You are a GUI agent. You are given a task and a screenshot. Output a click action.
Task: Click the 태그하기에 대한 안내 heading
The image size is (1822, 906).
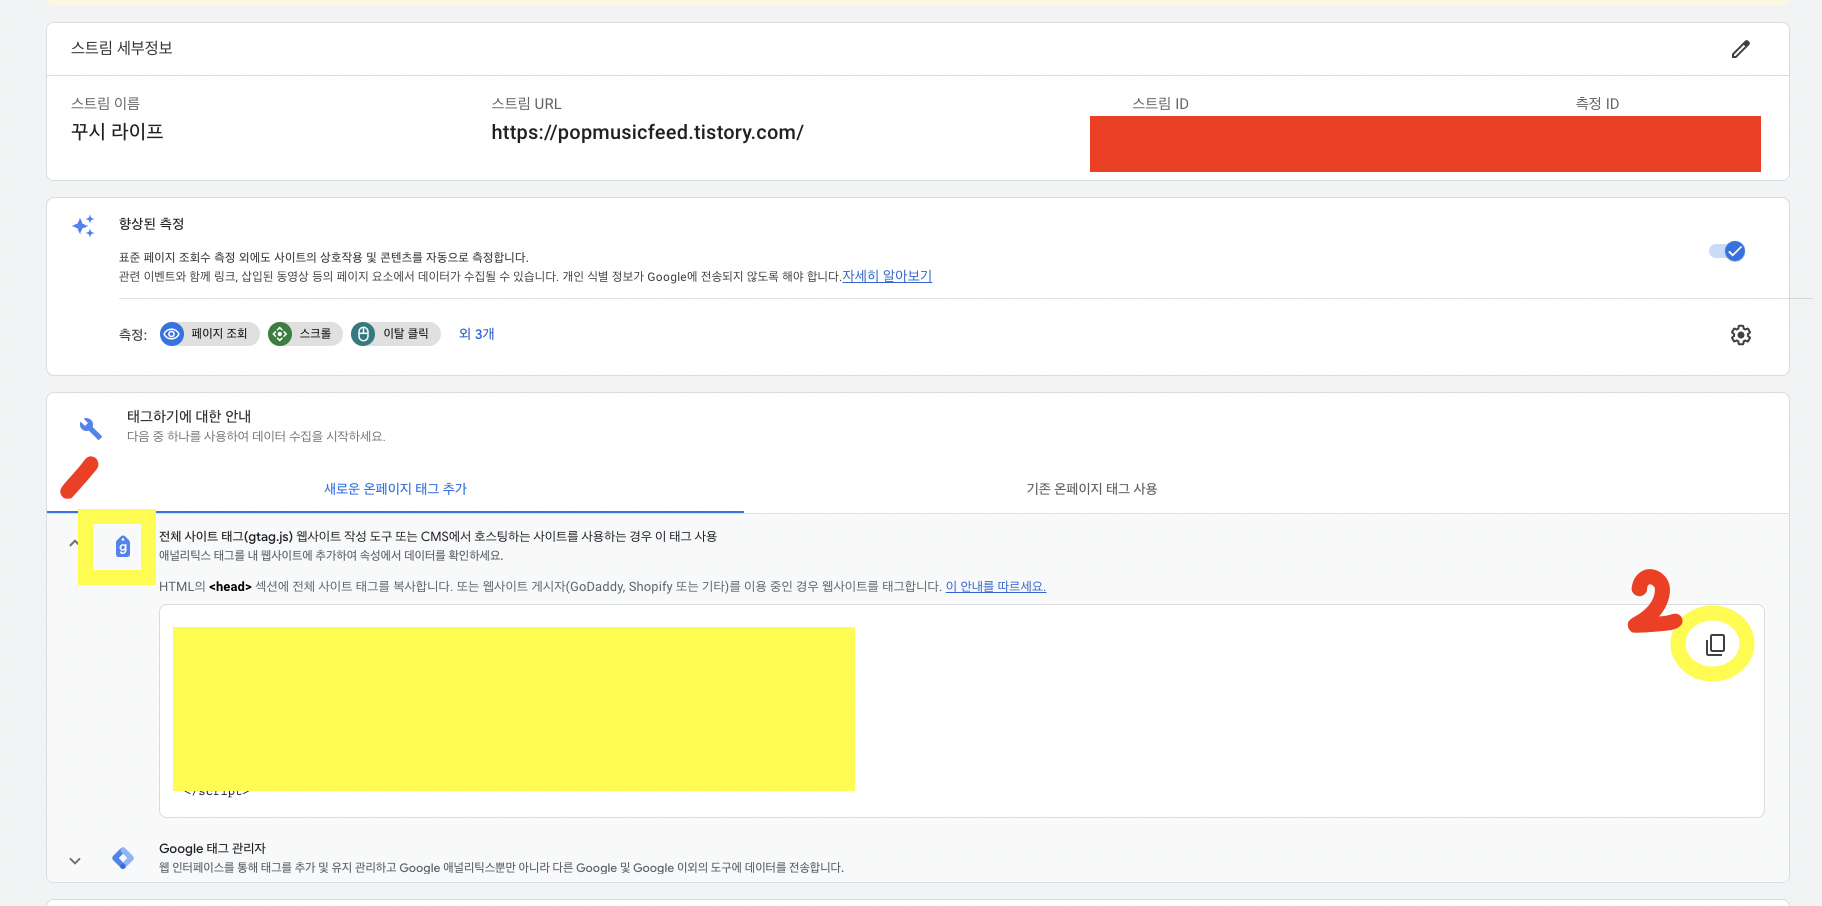[189, 416]
